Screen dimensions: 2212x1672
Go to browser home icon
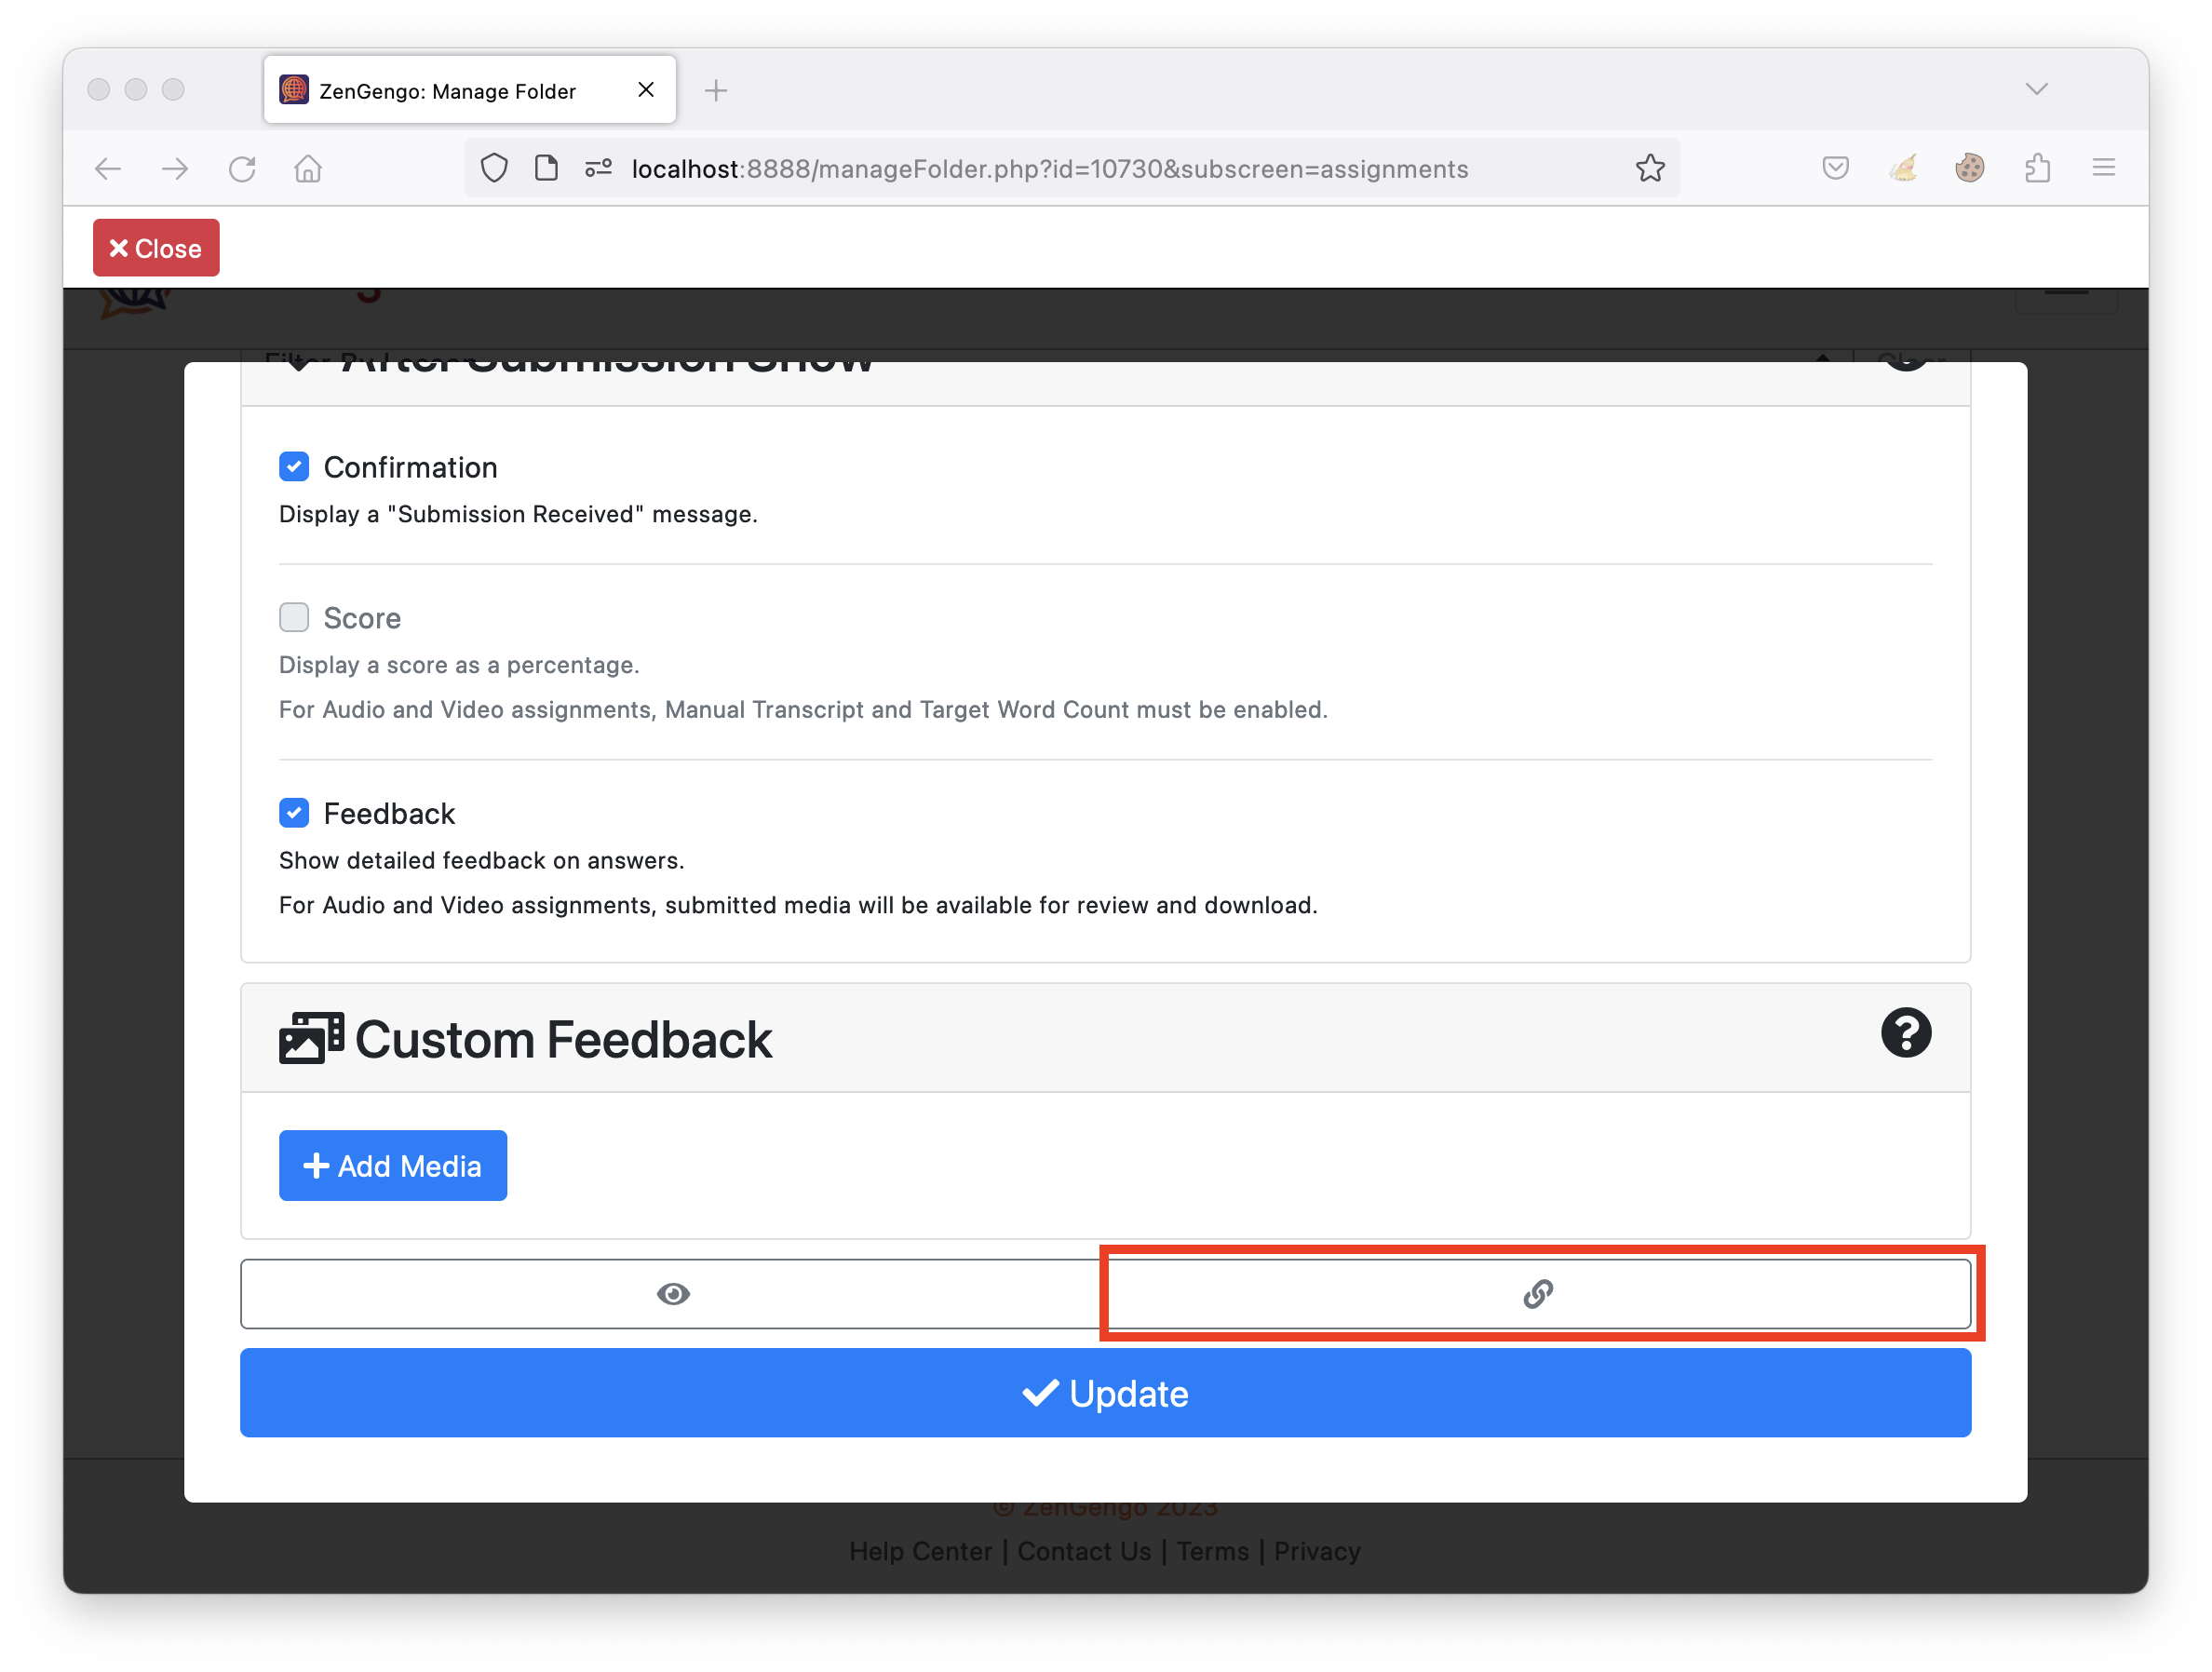coord(308,169)
